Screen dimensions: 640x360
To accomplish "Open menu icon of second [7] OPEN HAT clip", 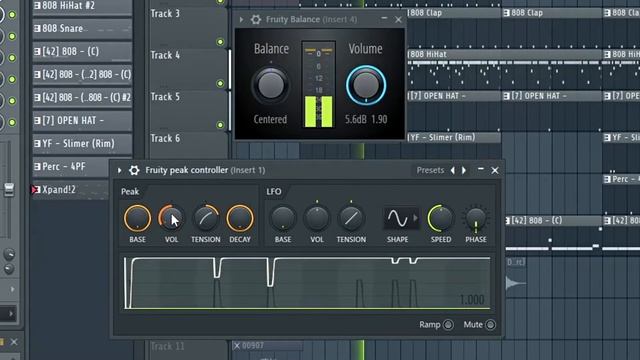I will 507,96.
